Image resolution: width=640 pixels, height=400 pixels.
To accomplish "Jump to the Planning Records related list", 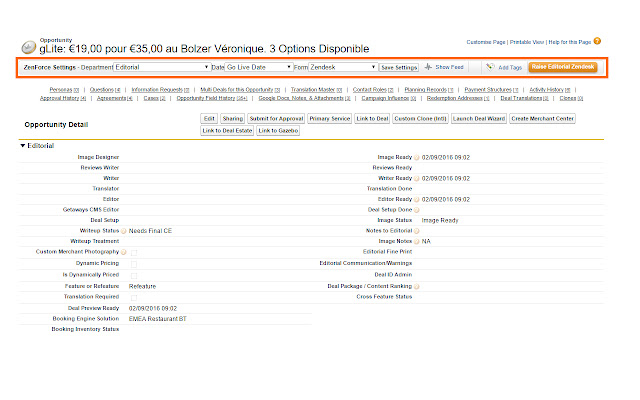I will [429, 90].
